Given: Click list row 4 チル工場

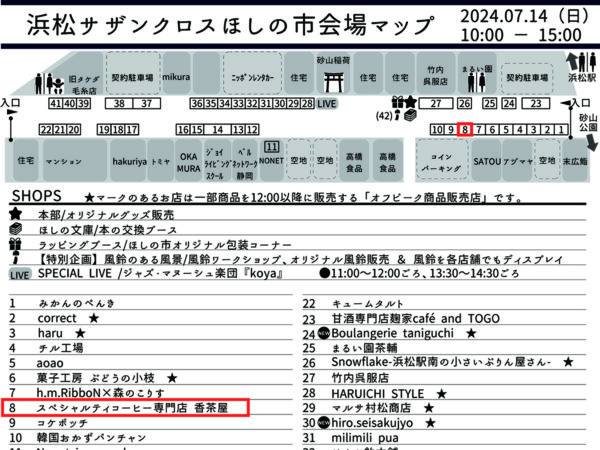Looking at the screenshot, I should pyautogui.click(x=150, y=348).
